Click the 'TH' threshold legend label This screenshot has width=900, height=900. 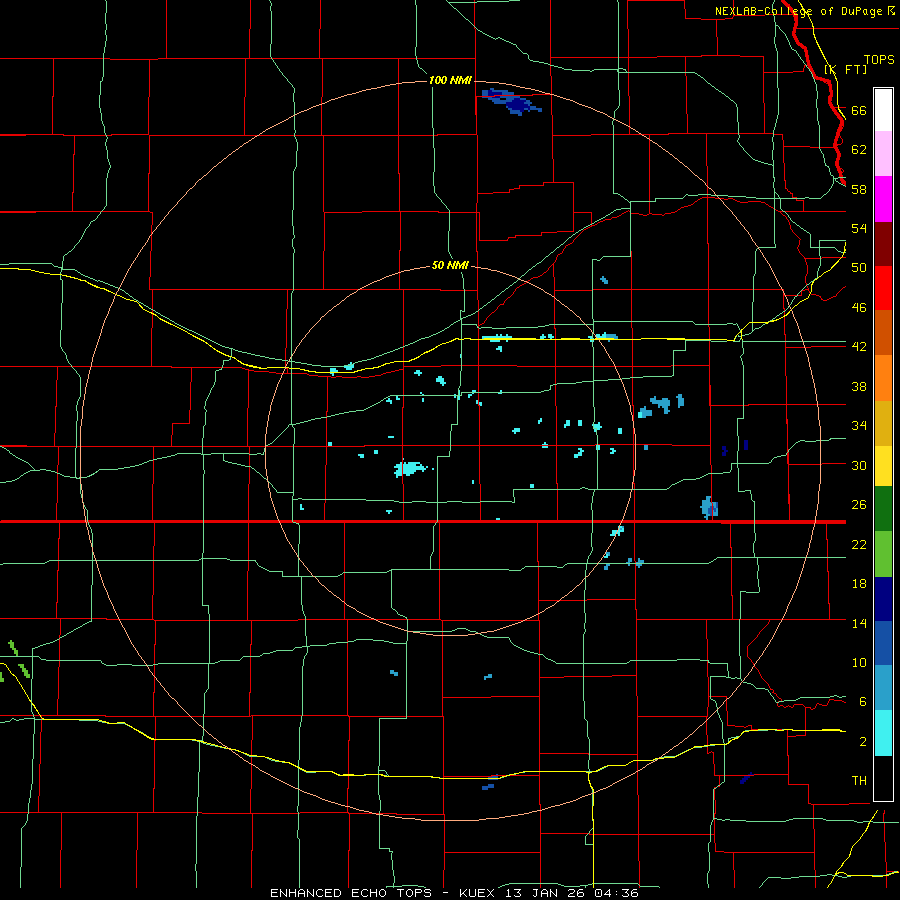pos(859,781)
